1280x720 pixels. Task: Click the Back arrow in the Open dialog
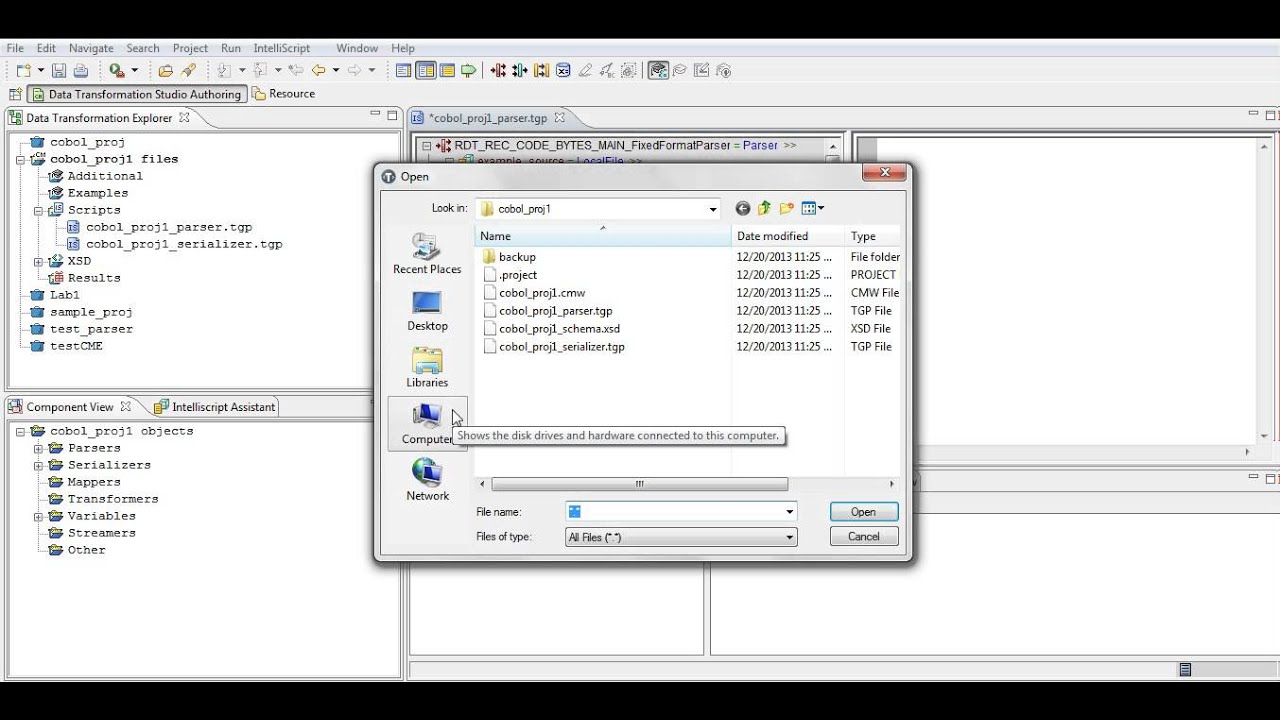point(742,208)
